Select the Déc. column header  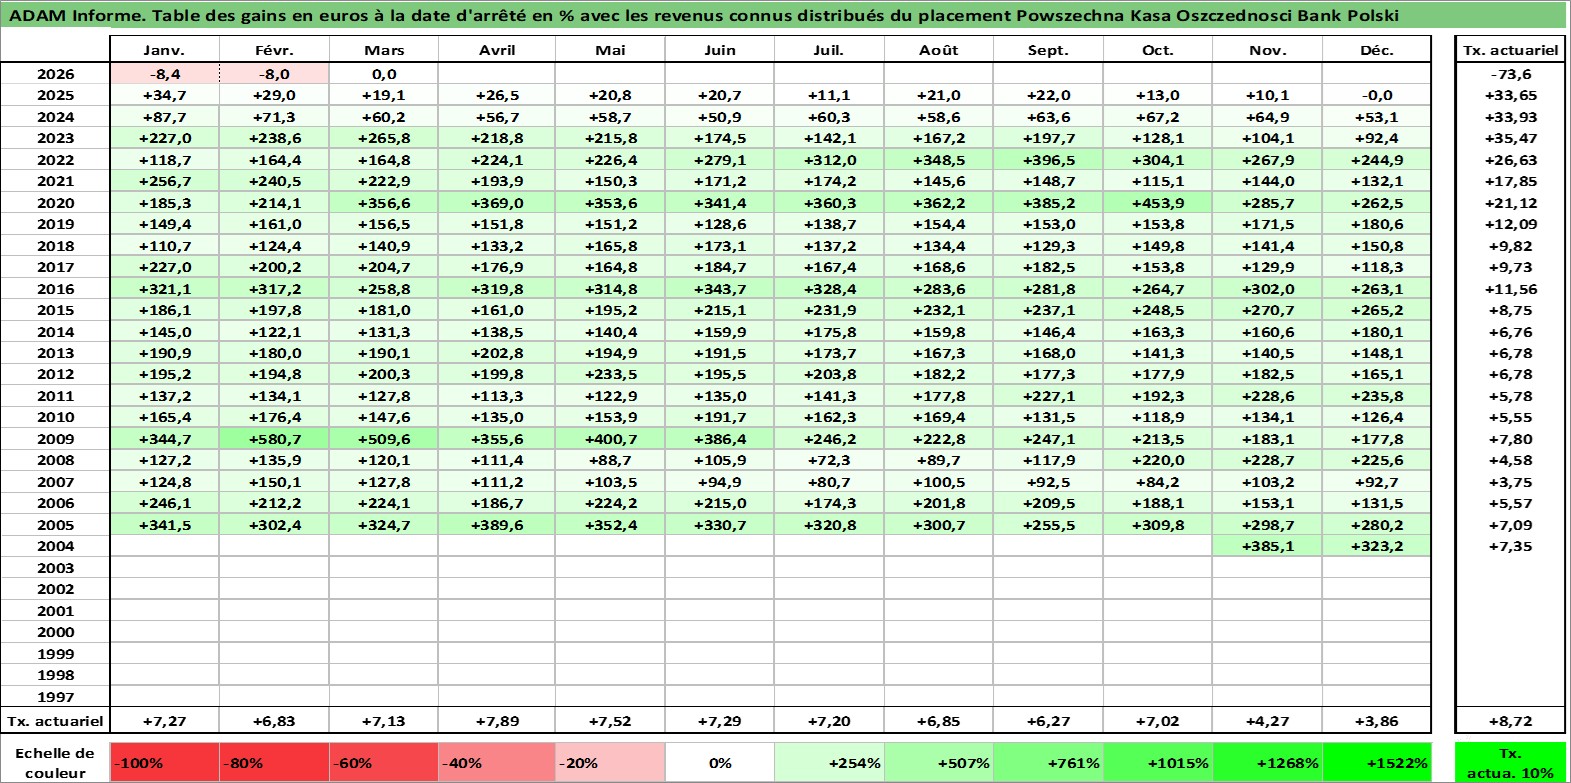point(1376,50)
